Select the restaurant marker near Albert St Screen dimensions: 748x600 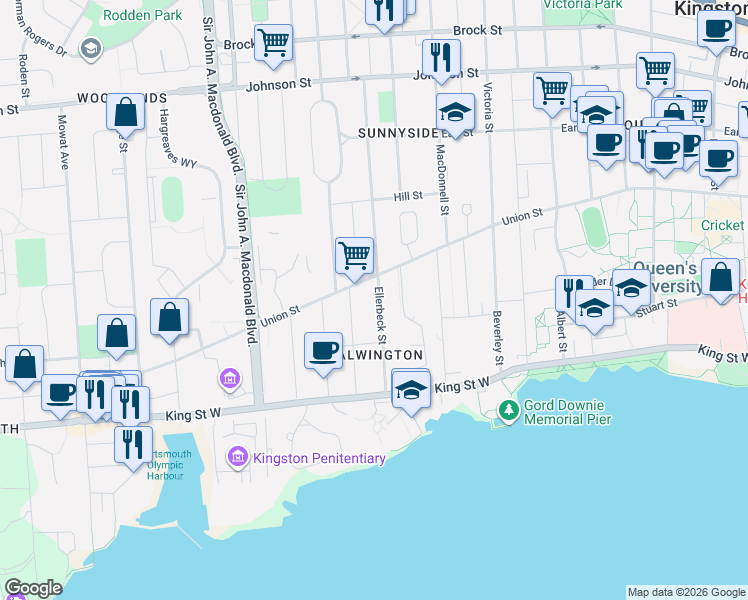(x=568, y=292)
